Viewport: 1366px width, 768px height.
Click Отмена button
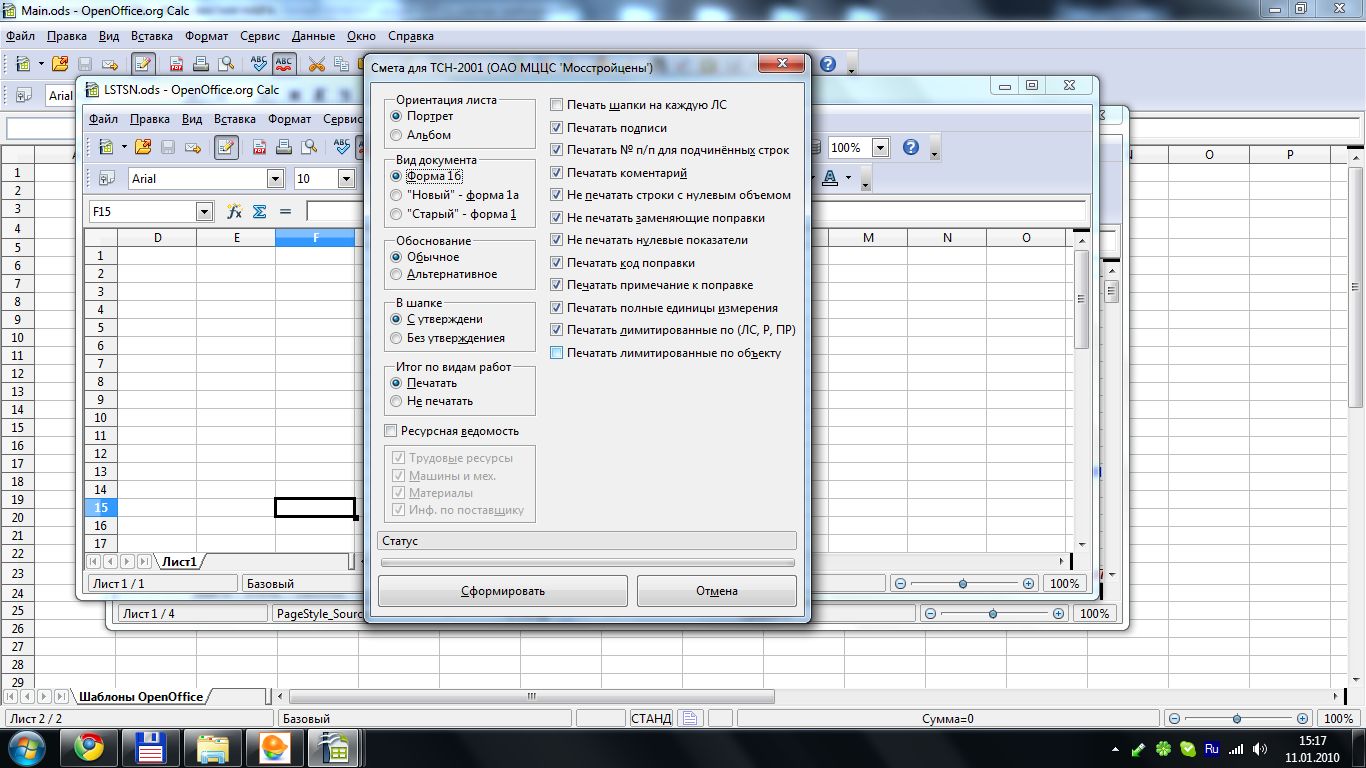(x=717, y=590)
